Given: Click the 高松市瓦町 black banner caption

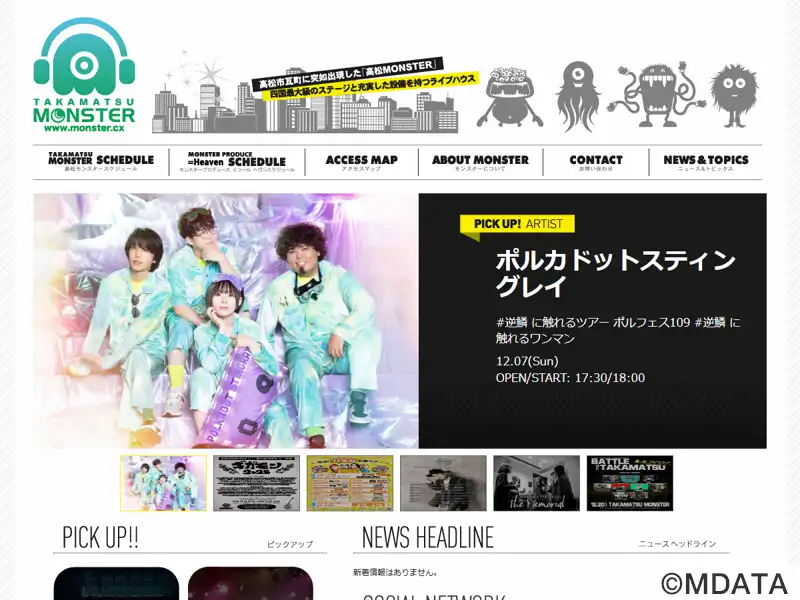Looking at the screenshot, I should 347,74.
